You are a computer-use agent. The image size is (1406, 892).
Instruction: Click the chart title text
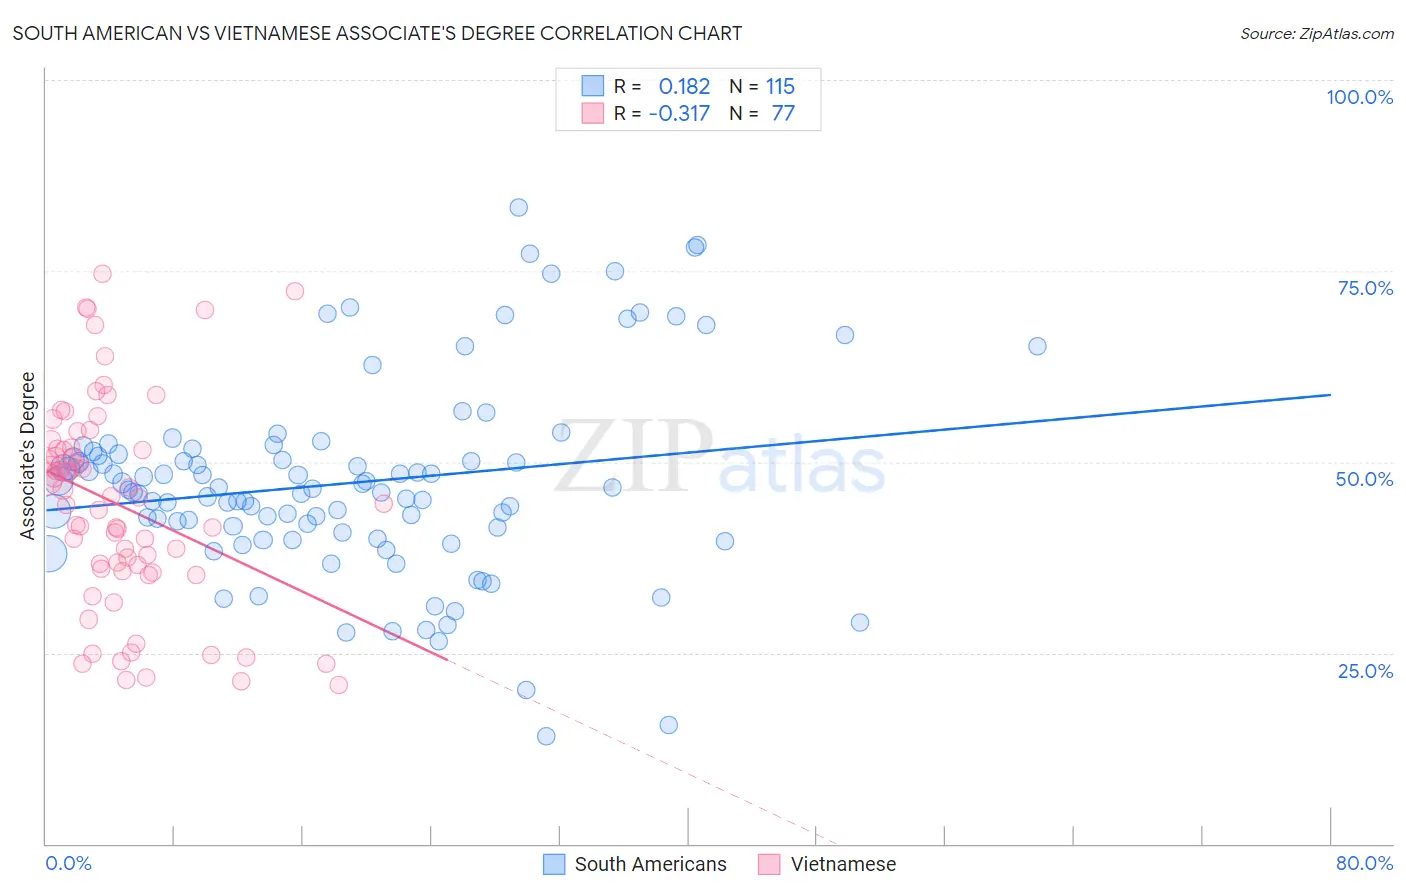pos(377,33)
